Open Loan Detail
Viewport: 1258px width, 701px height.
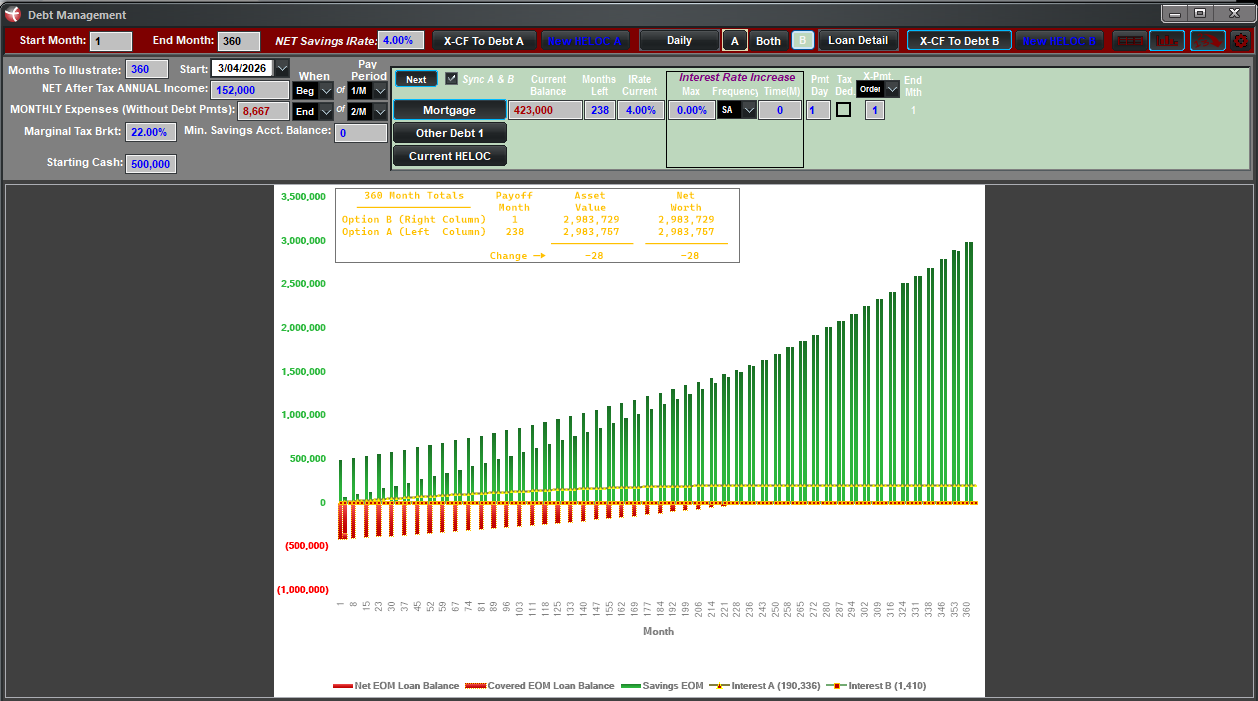[858, 41]
